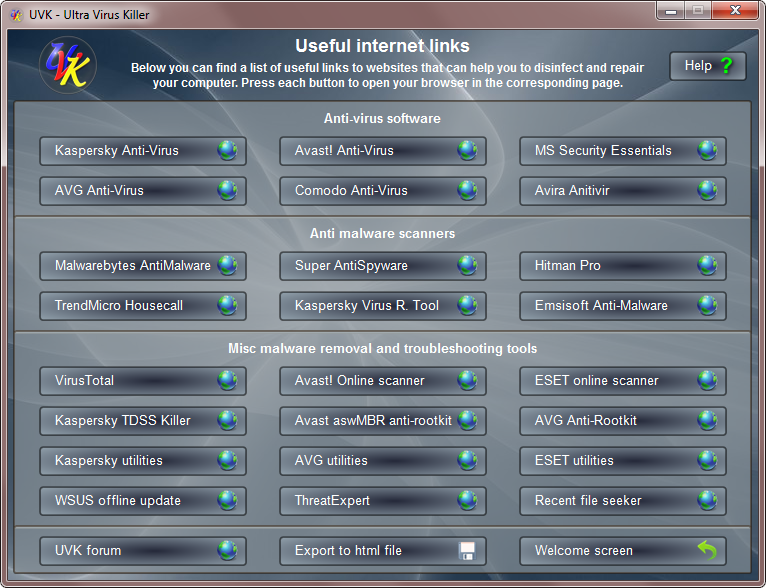Open MS Security Essentials website

coord(622,151)
